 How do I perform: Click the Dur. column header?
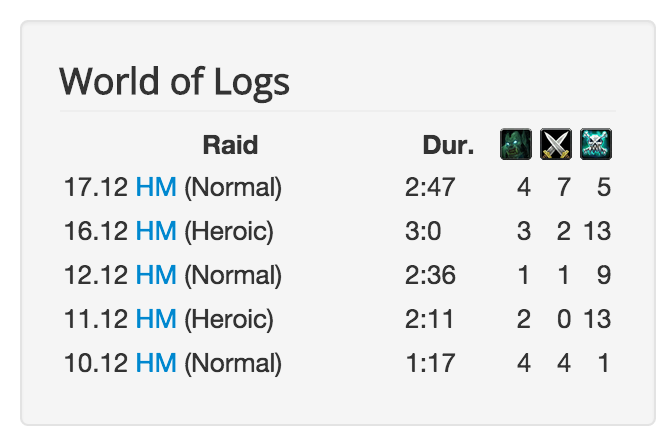click(x=448, y=145)
